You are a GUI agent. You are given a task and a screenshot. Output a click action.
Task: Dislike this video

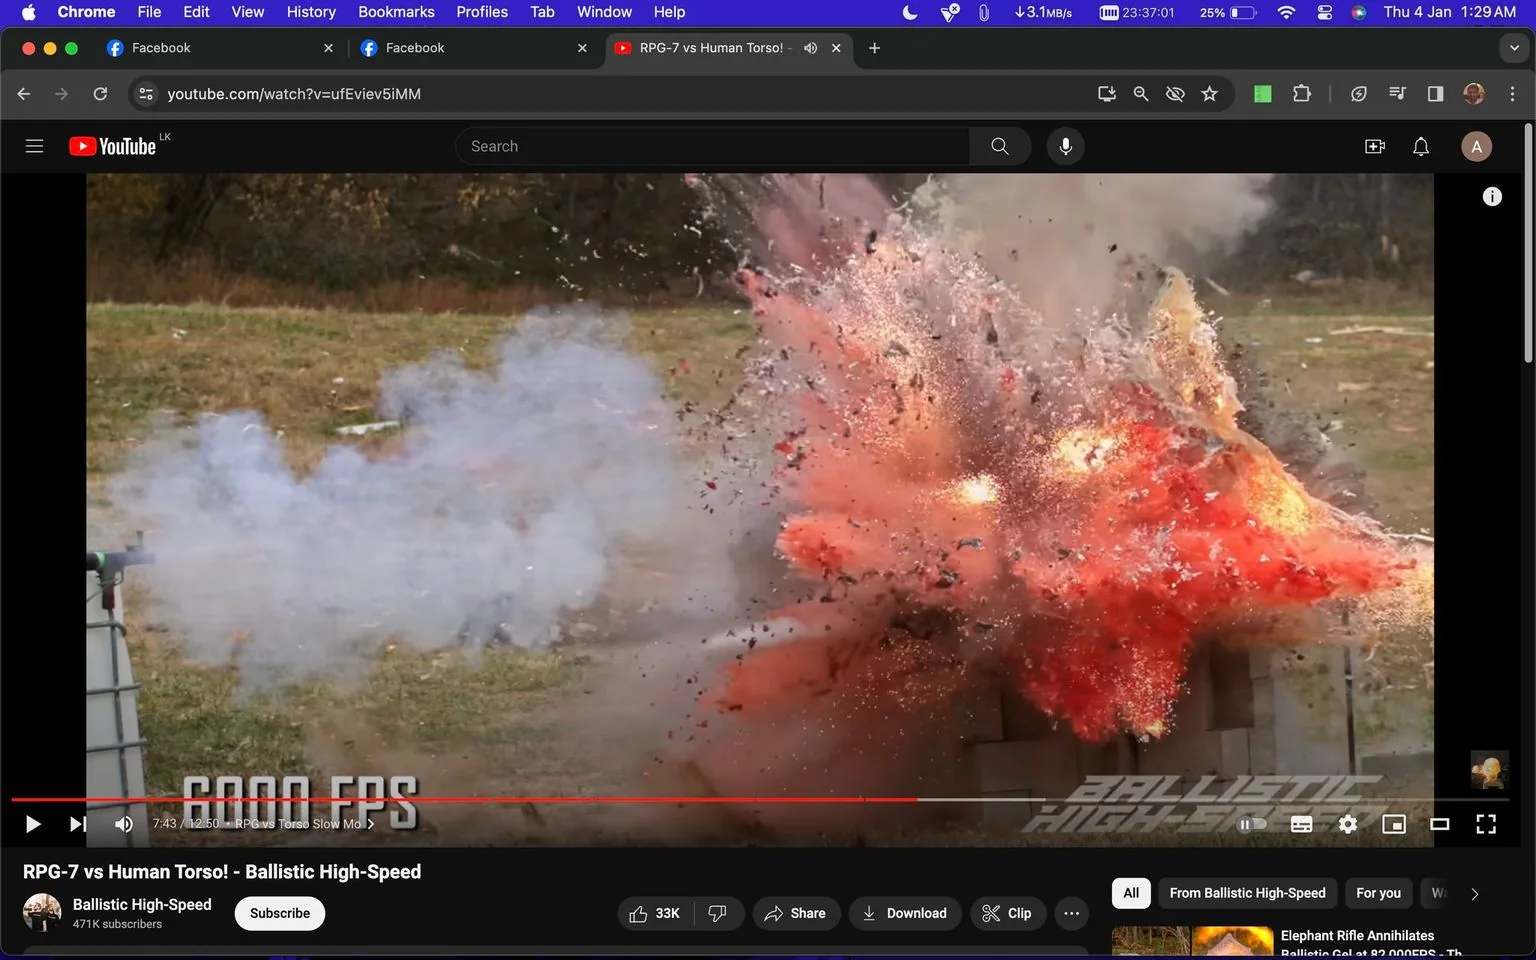coord(717,913)
